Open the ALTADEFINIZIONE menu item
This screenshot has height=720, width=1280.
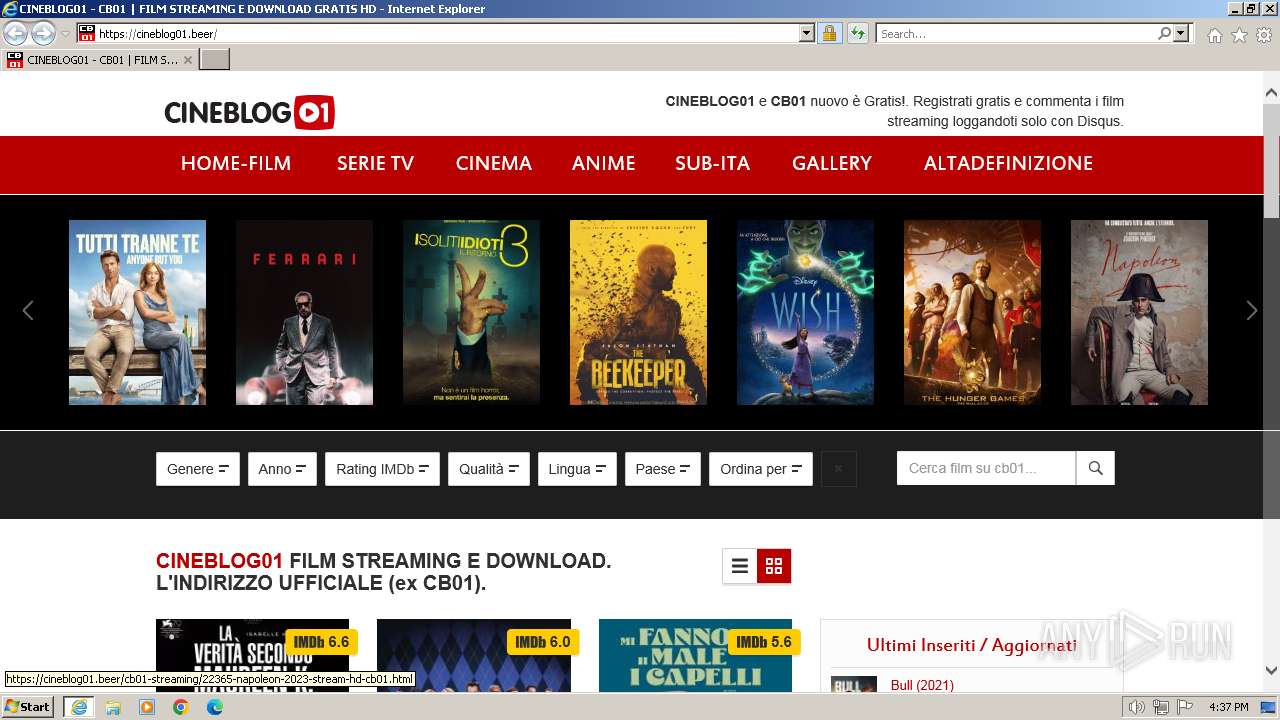point(1008,163)
